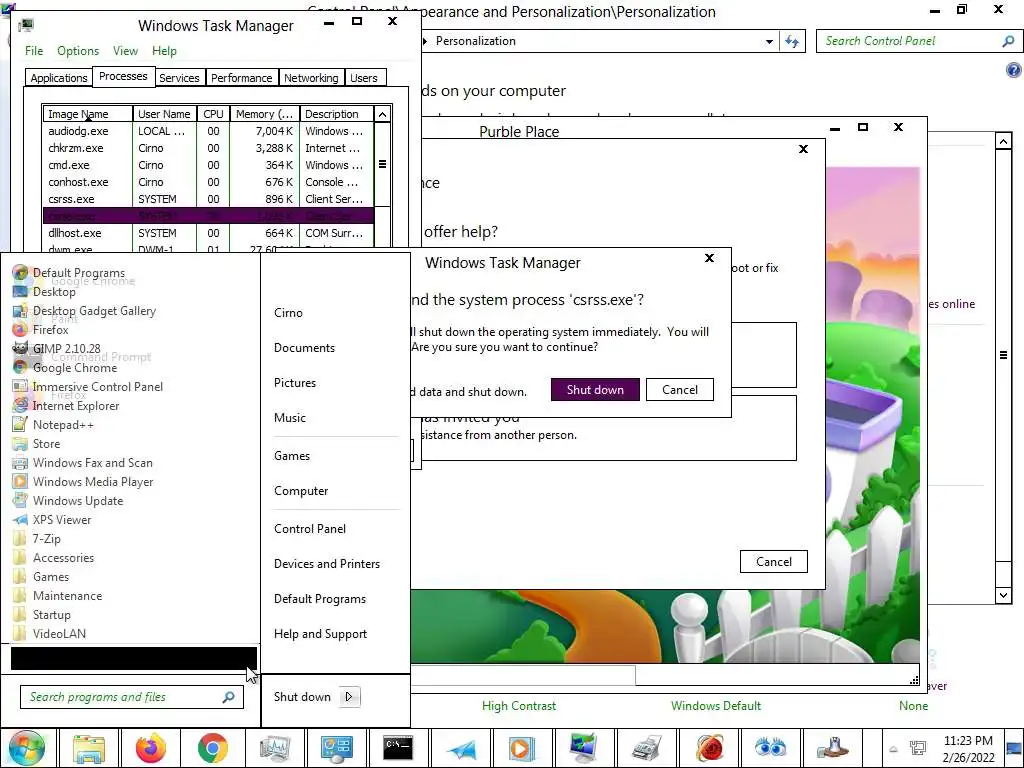This screenshot has height=768, width=1024.
Task: Open Immersive Control Panel from Start menu
Action: (88, 387)
